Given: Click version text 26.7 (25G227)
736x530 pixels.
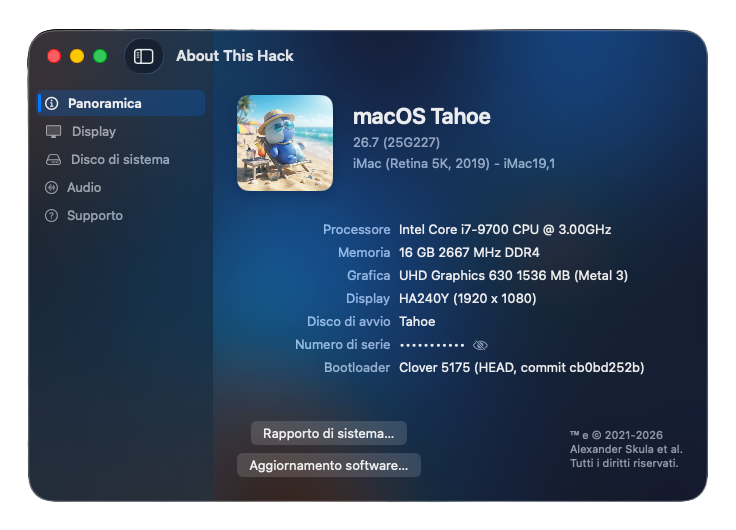Looking at the screenshot, I should click(x=397, y=142).
